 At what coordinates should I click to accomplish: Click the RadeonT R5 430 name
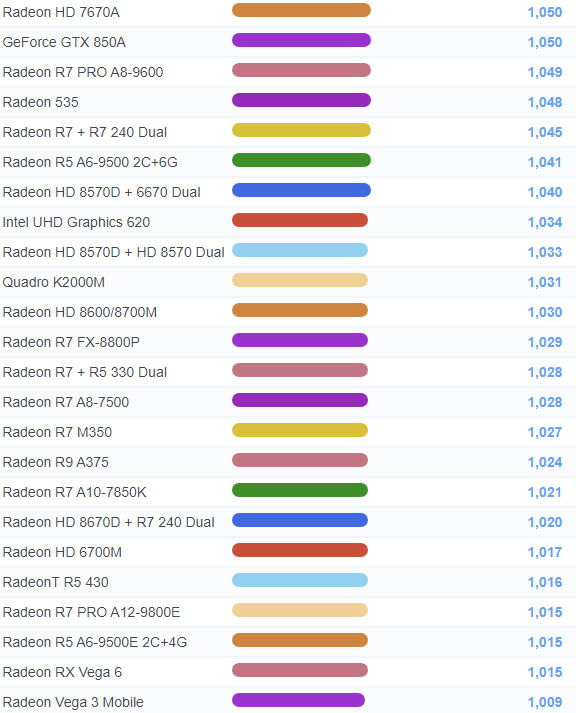click(x=55, y=582)
